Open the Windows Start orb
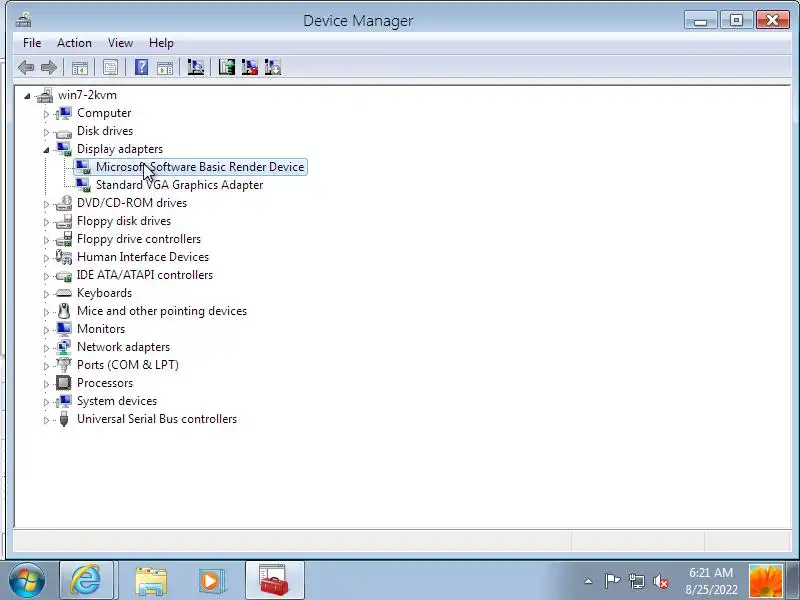 tap(27, 580)
